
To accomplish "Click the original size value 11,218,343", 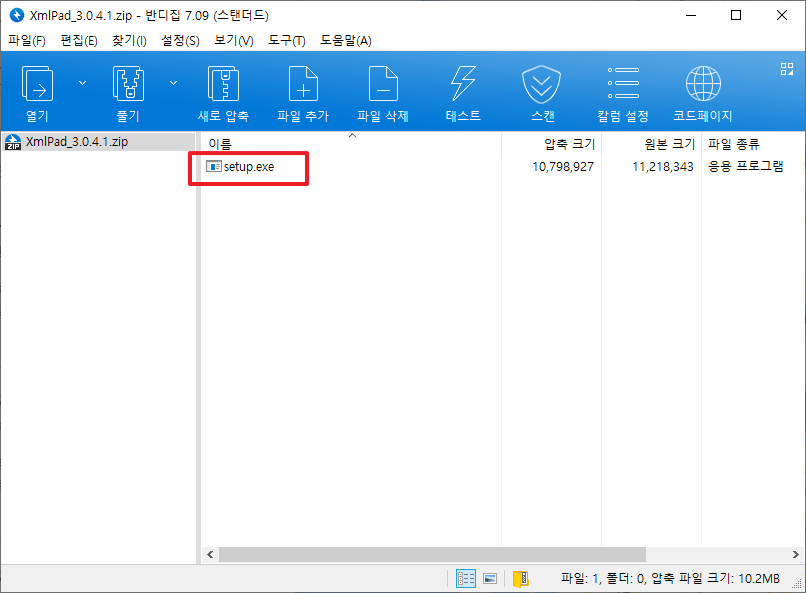I will 663,167.
